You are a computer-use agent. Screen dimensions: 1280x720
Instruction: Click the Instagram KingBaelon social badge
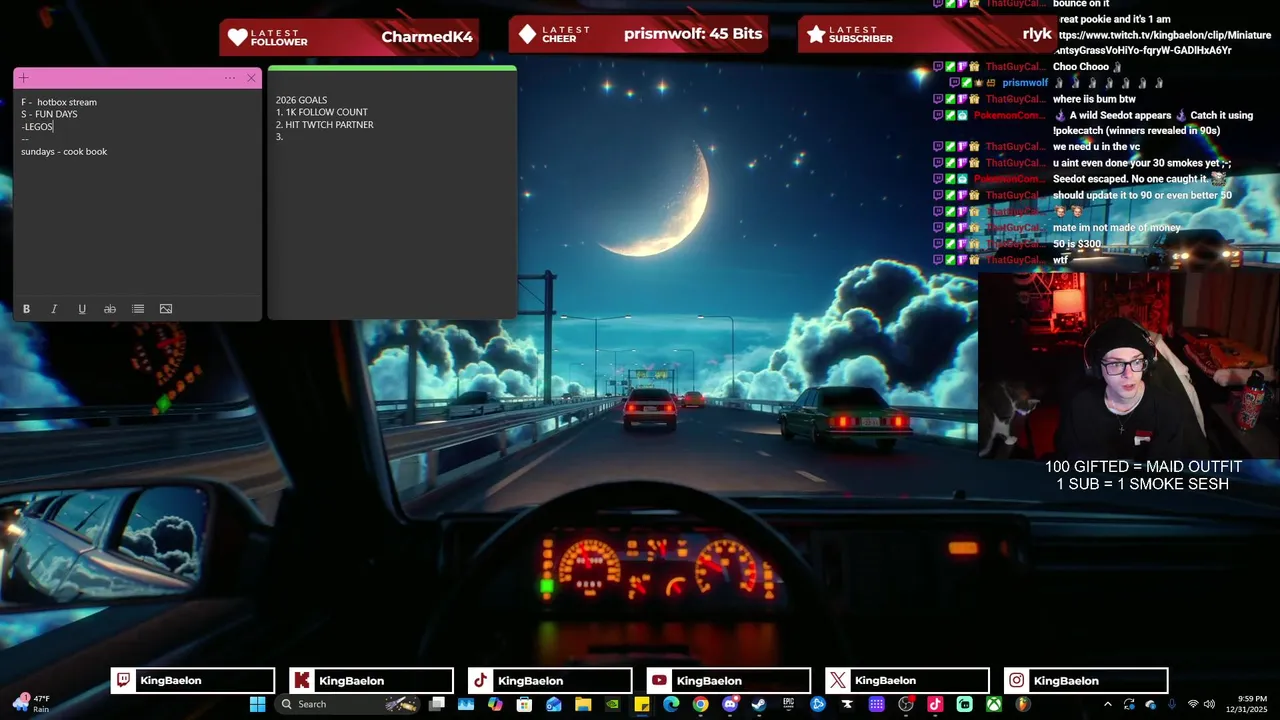point(1086,681)
